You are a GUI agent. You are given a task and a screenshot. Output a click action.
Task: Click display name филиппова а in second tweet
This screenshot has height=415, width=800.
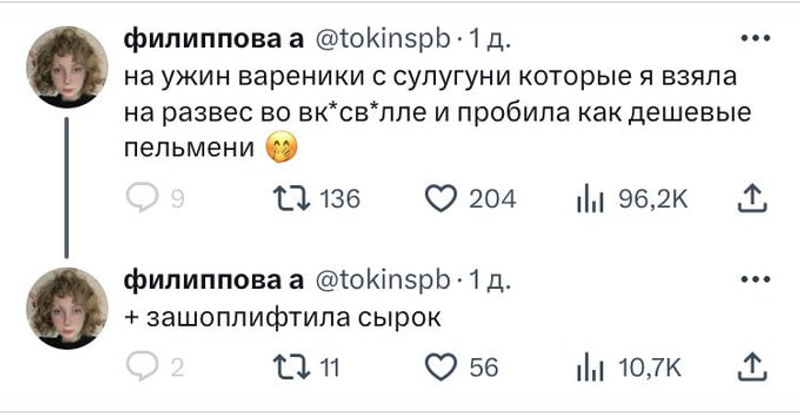[212, 279]
